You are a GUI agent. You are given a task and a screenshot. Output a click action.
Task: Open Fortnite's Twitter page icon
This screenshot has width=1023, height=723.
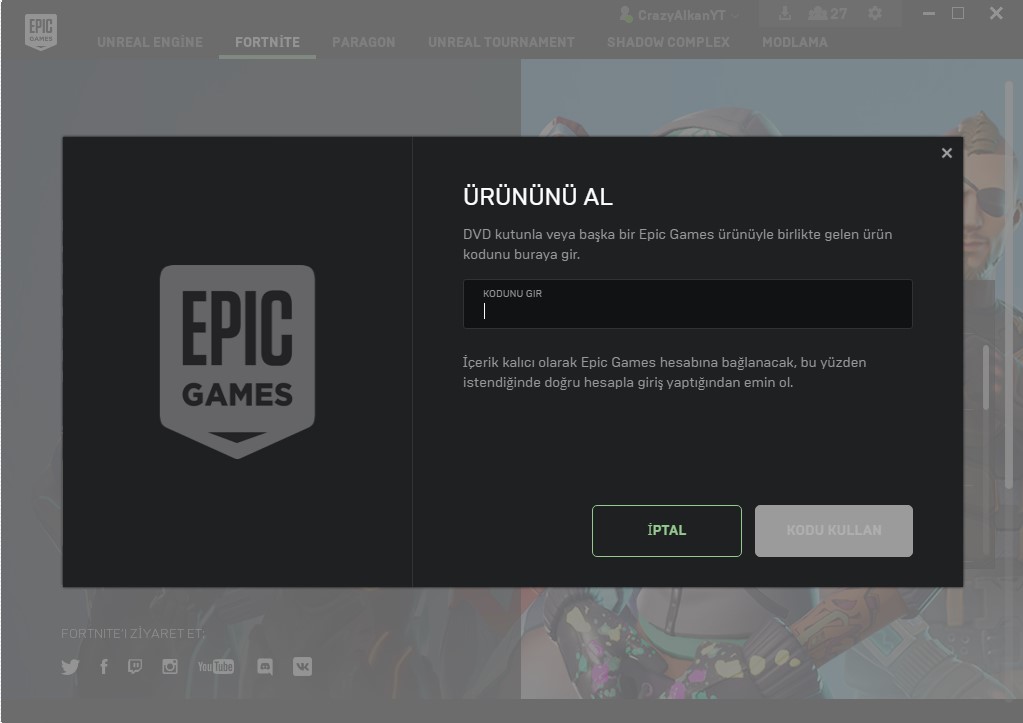point(70,666)
